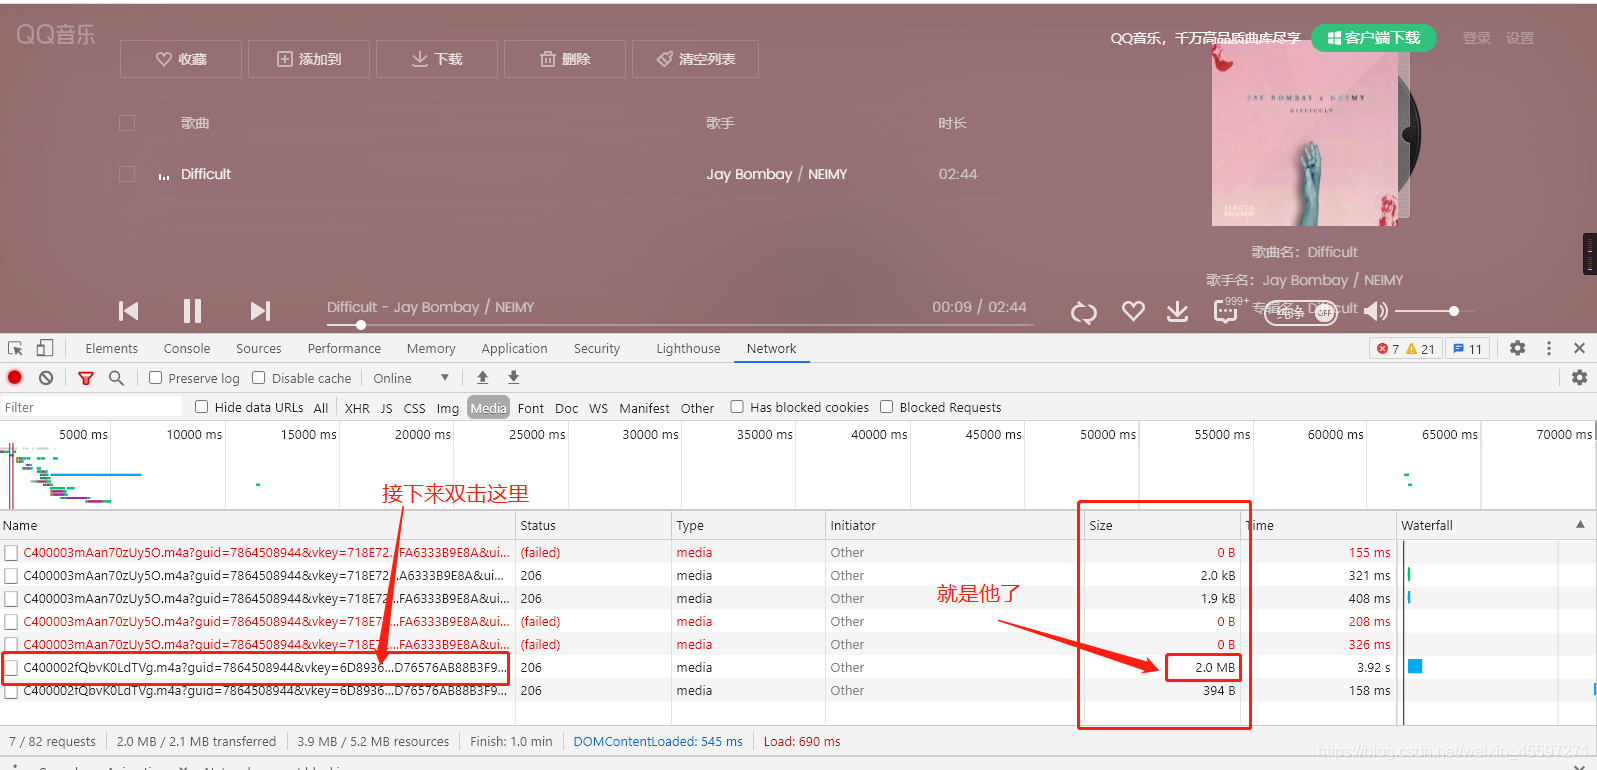The width and height of the screenshot is (1597, 770).
Task: Enable the Preserve log checkbox
Action: [155, 378]
